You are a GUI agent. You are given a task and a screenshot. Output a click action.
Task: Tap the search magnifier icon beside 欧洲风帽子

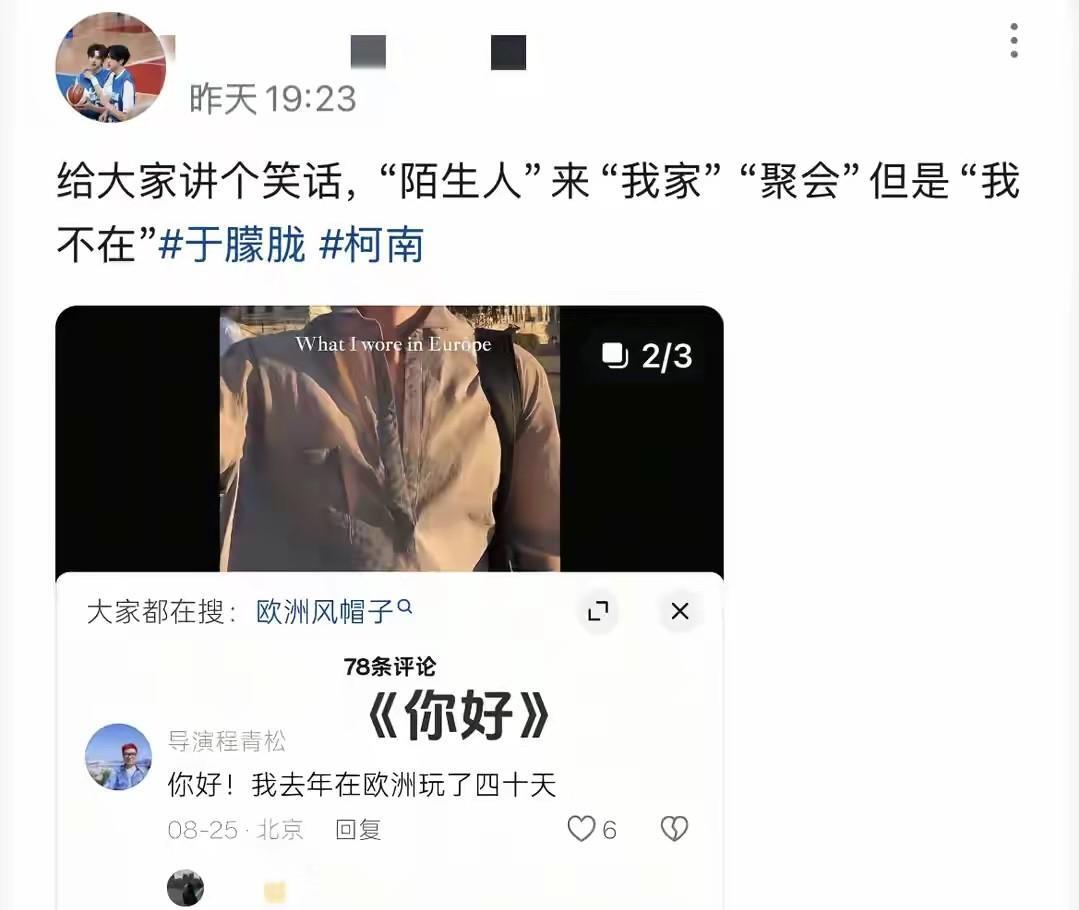coord(405,606)
